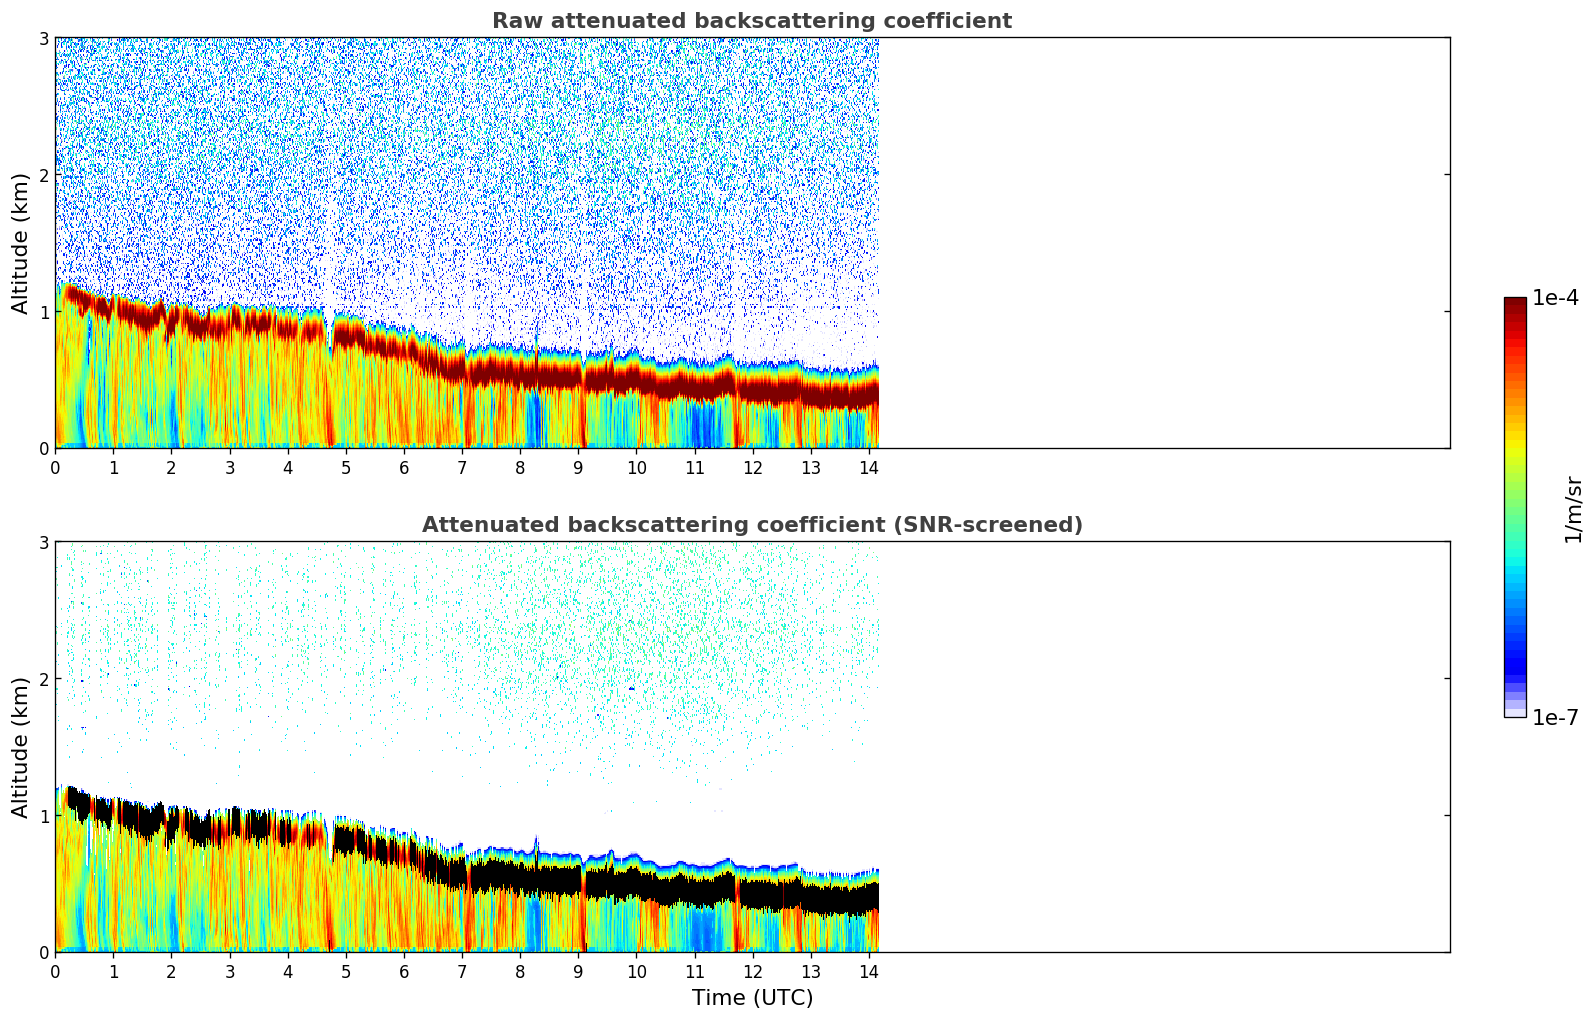Viewport: 1595px width, 1020px height.
Task: Click time tick "14" under the top plot
Action: coord(869,467)
